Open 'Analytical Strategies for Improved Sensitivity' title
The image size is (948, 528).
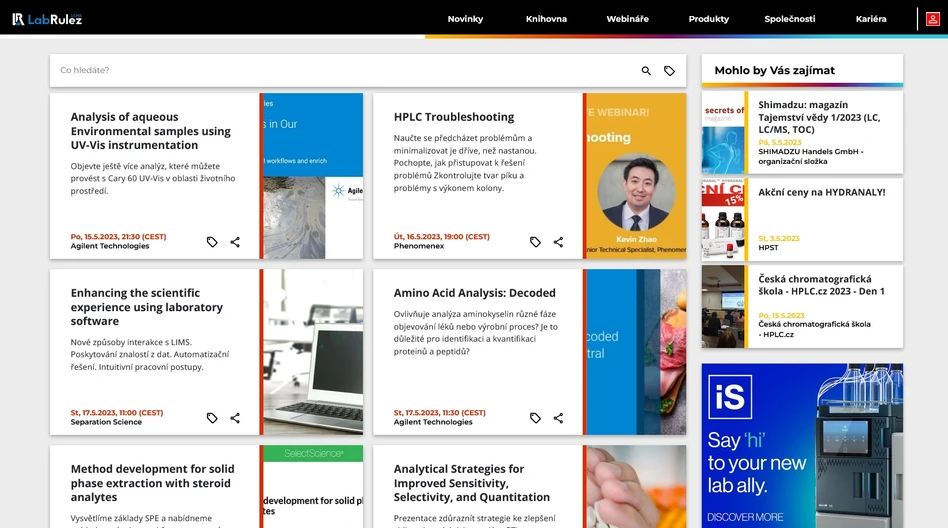tap(472, 483)
